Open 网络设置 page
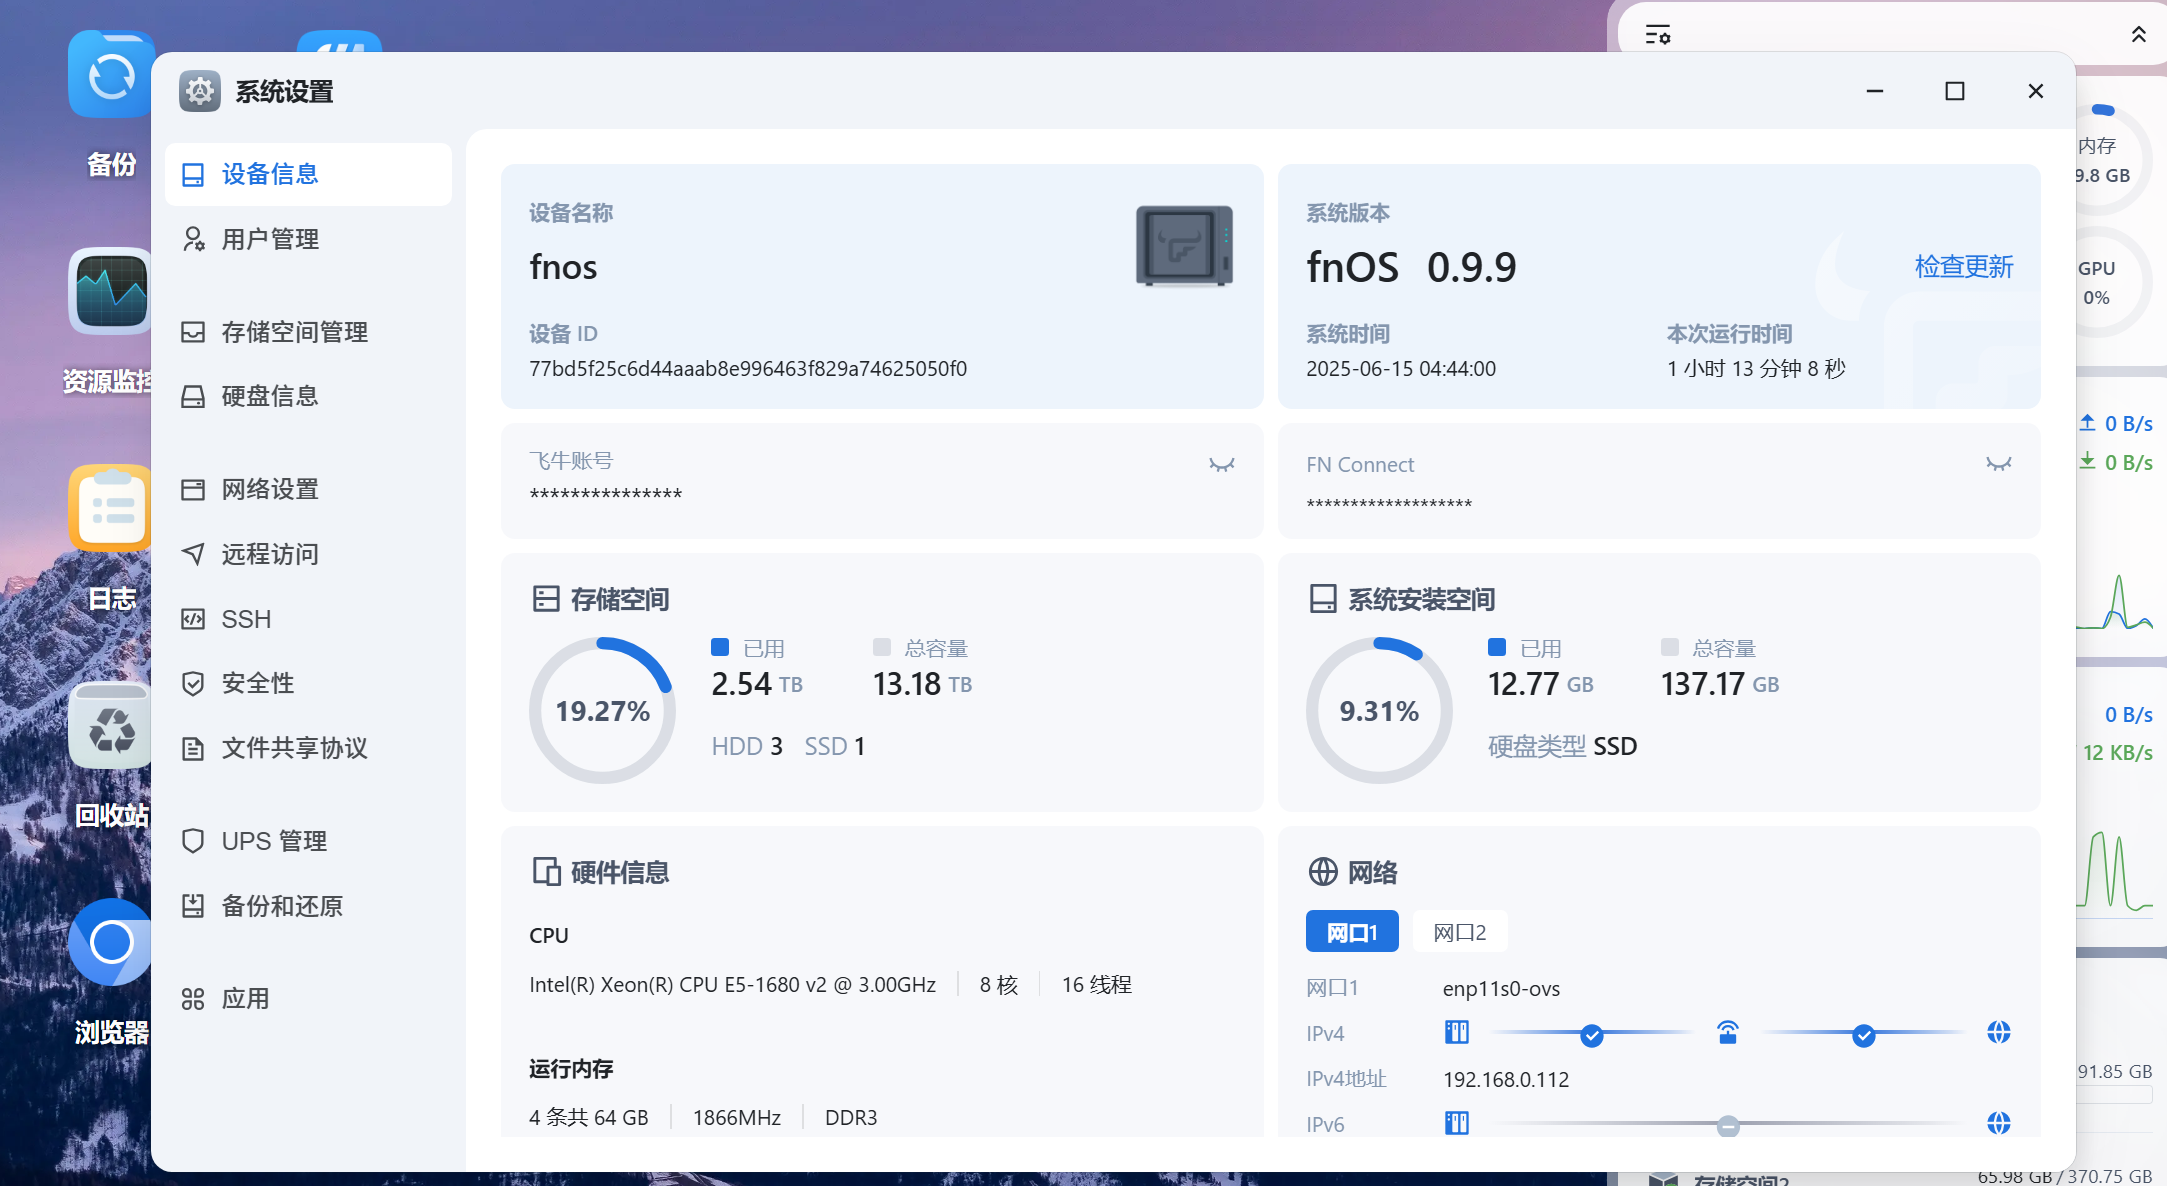 click(308, 489)
